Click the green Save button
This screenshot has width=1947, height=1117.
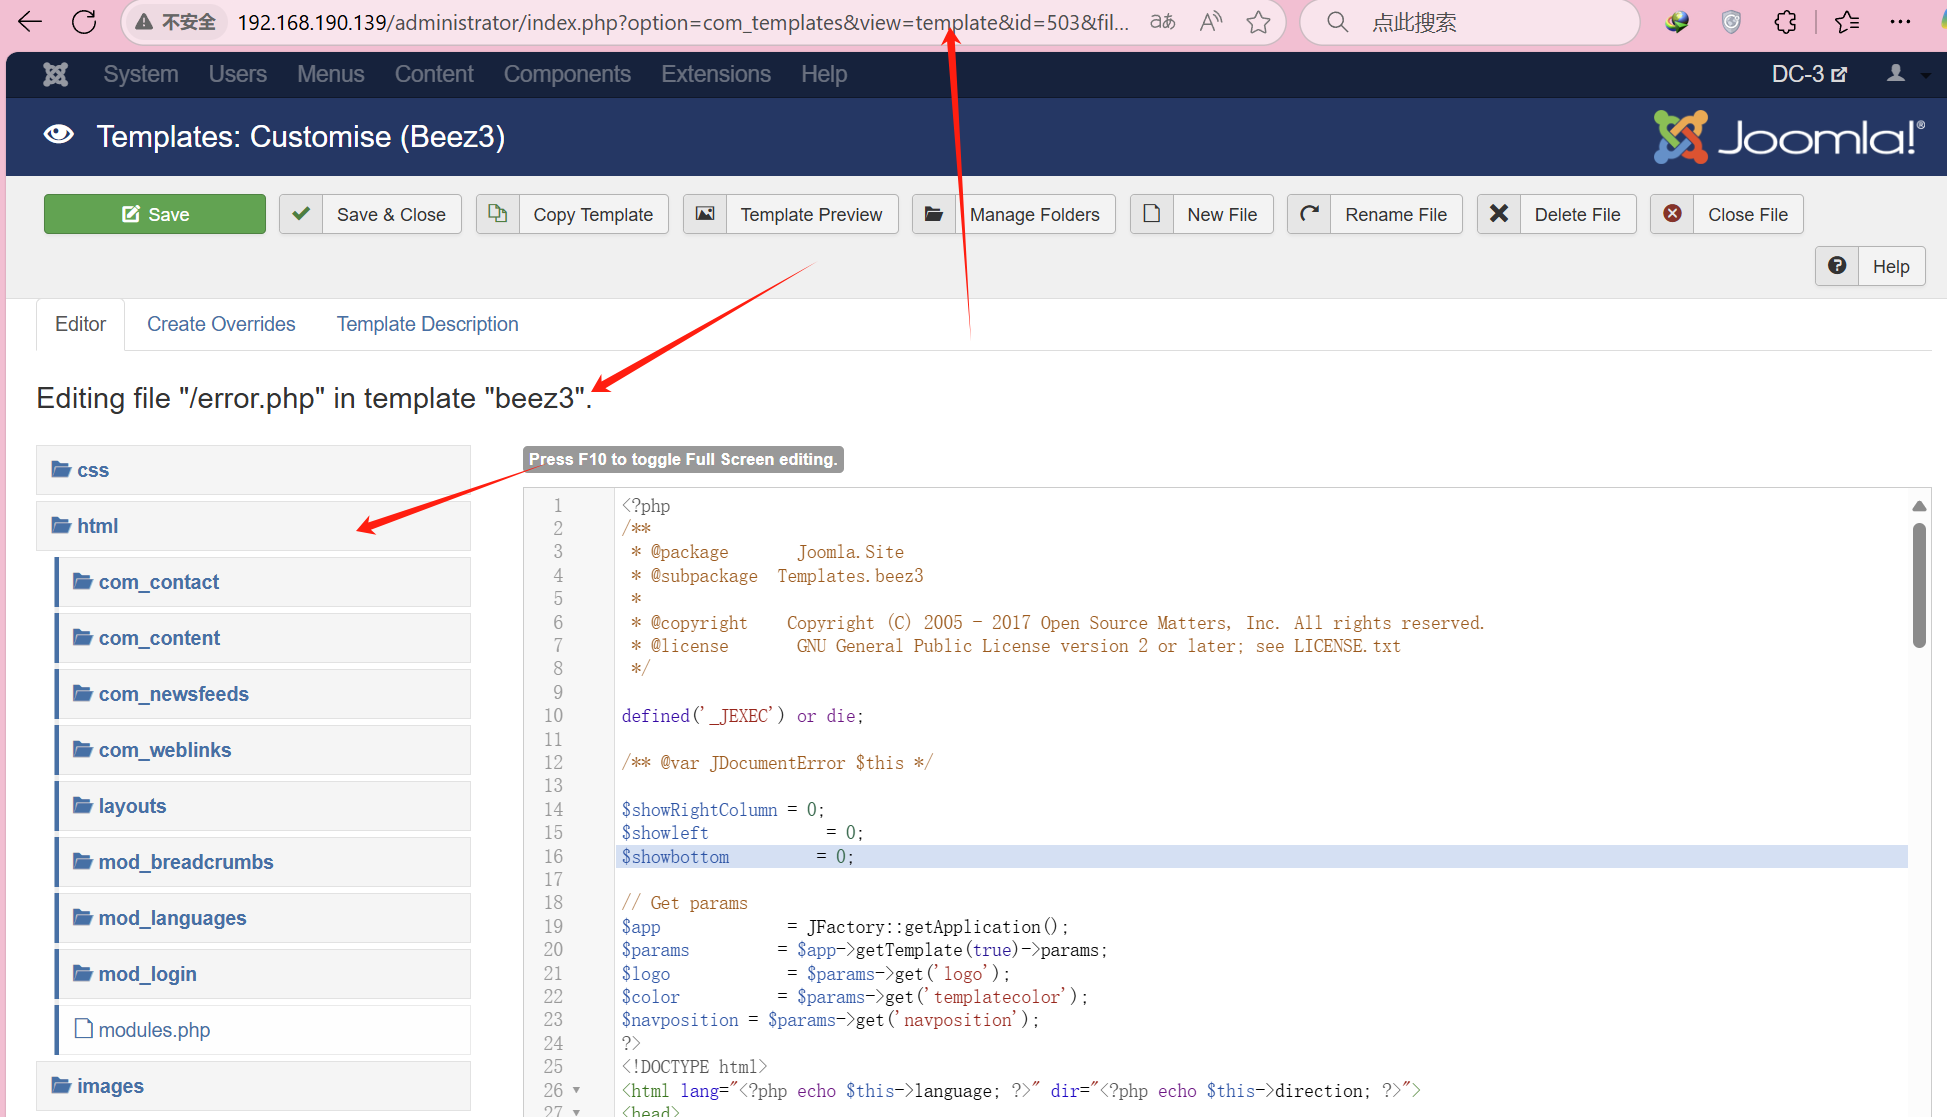click(155, 214)
